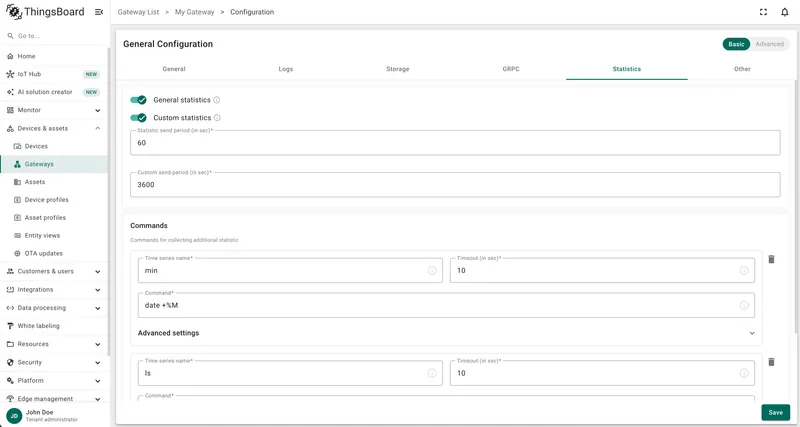
Task: Open Device profiles in sidebar
Action: pyautogui.click(x=54, y=199)
